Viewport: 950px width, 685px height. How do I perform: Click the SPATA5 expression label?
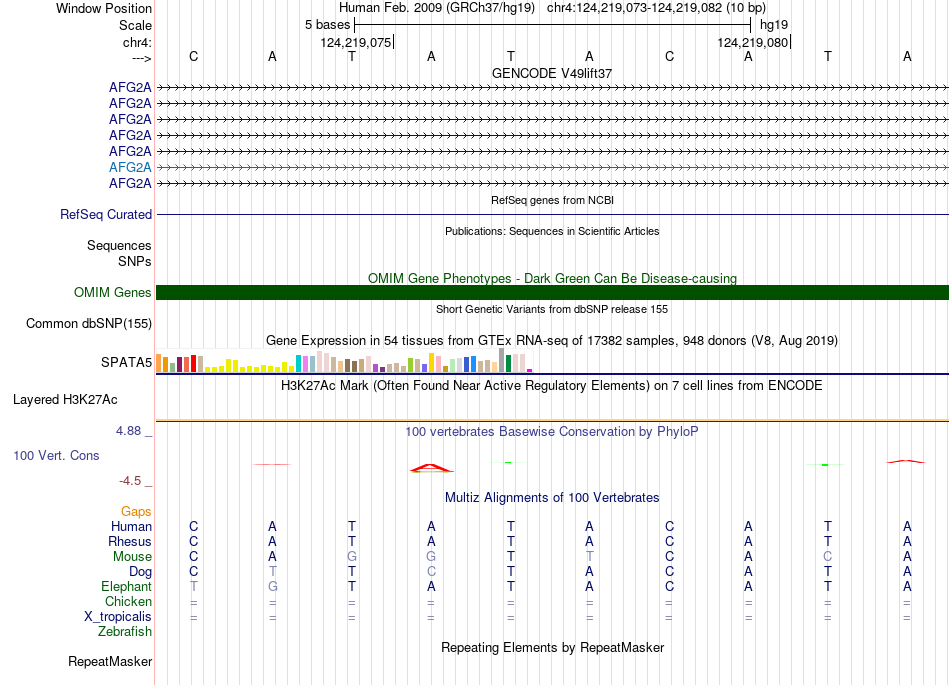[x=126, y=362]
